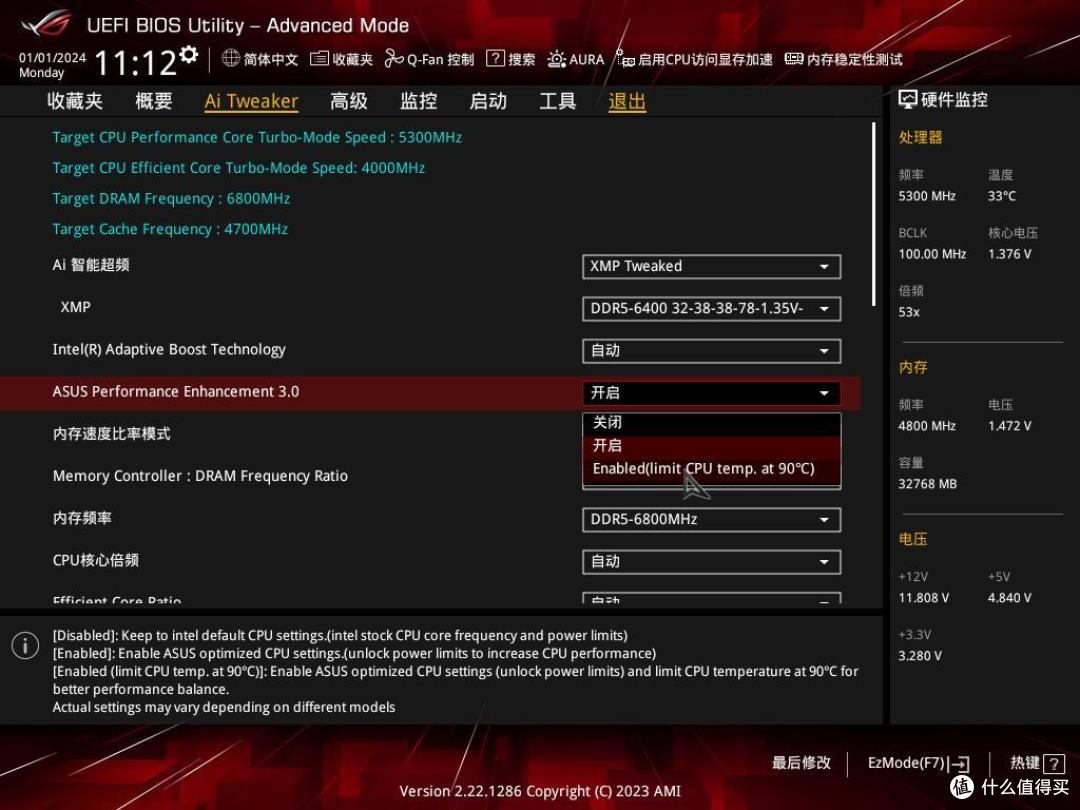Click the ROG logo
Image resolution: width=1080 pixels, height=810 pixels.
(x=45, y=24)
